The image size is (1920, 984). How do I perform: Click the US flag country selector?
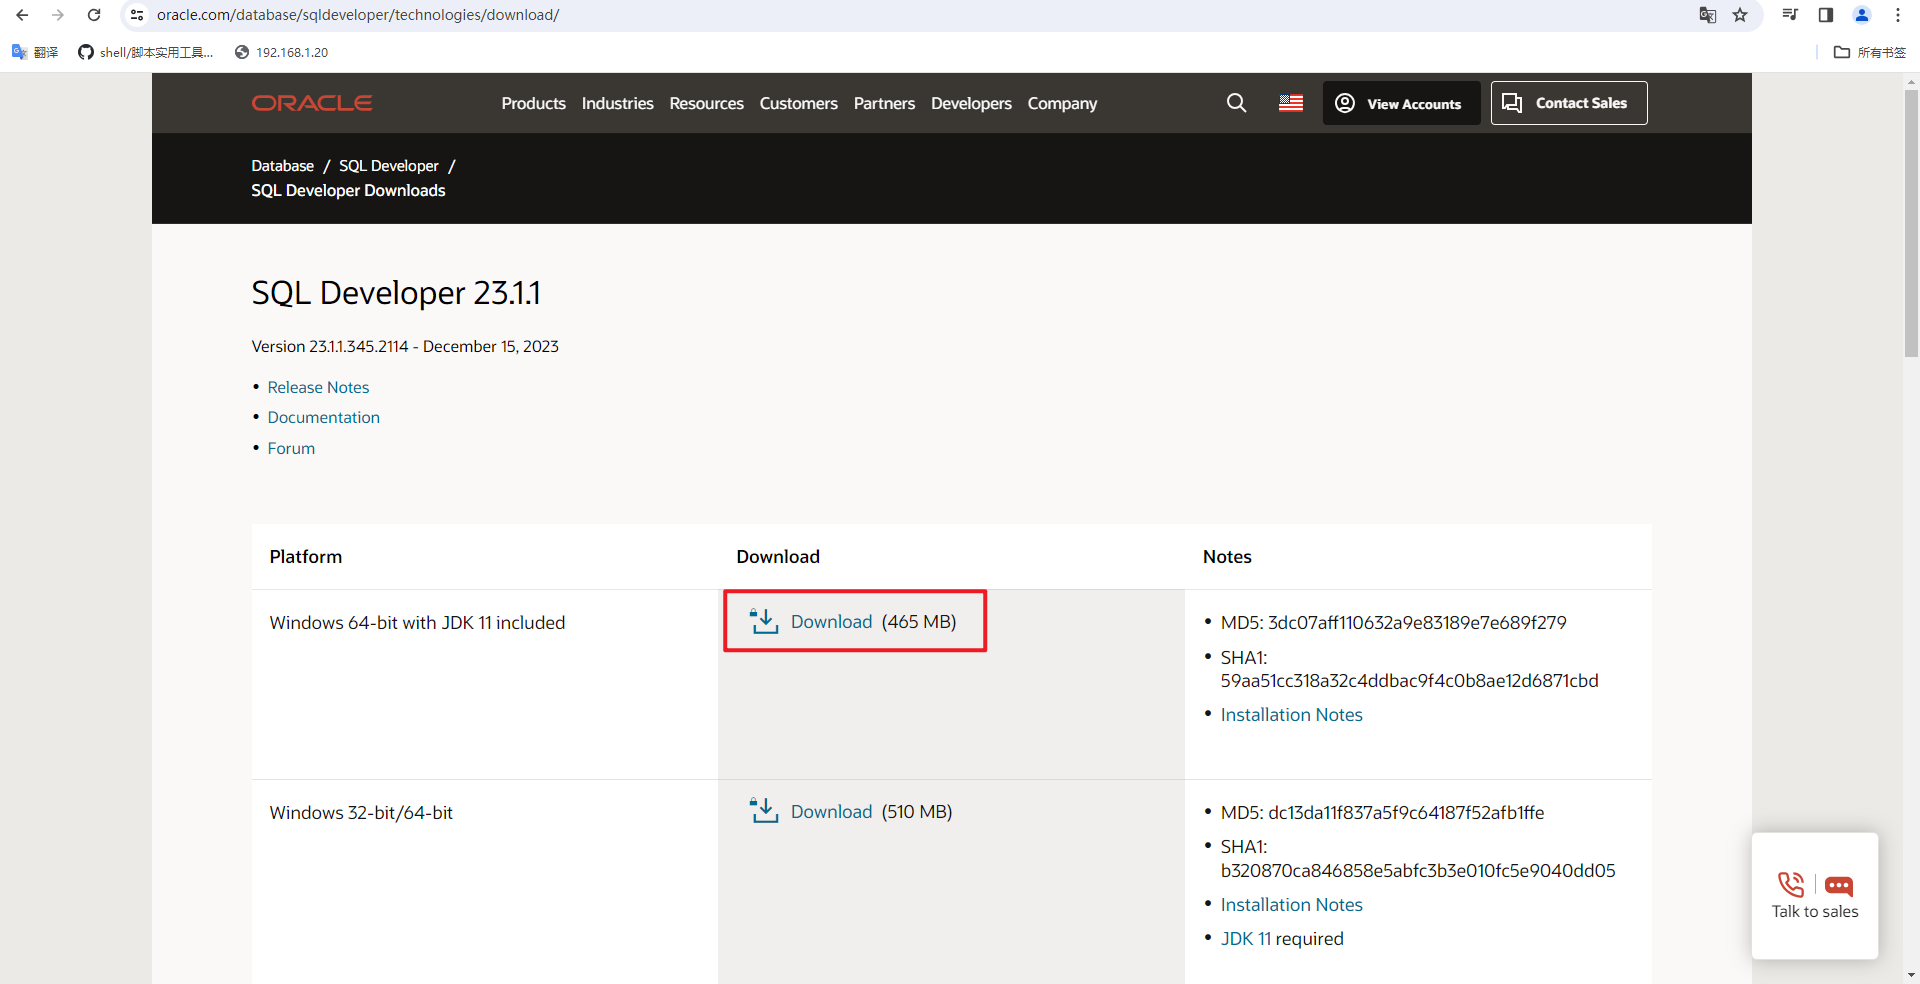coord(1290,103)
